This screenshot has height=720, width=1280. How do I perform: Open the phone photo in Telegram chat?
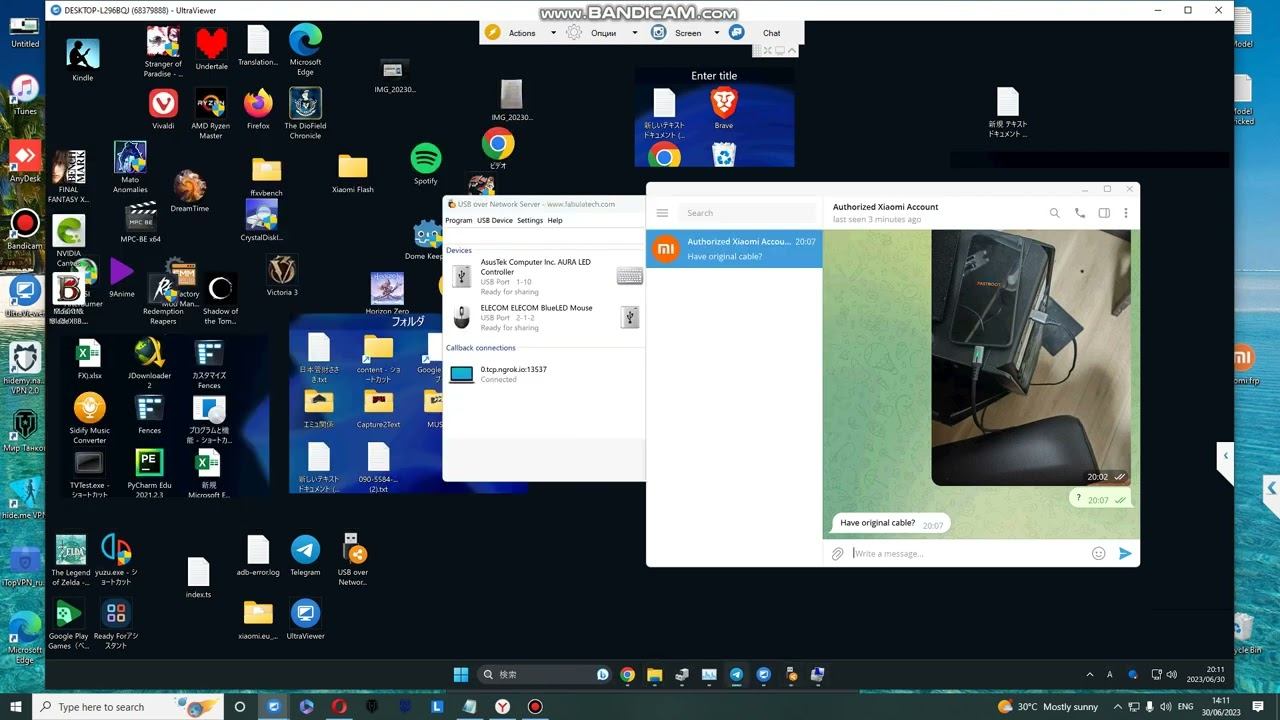pyautogui.click(x=1031, y=358)
